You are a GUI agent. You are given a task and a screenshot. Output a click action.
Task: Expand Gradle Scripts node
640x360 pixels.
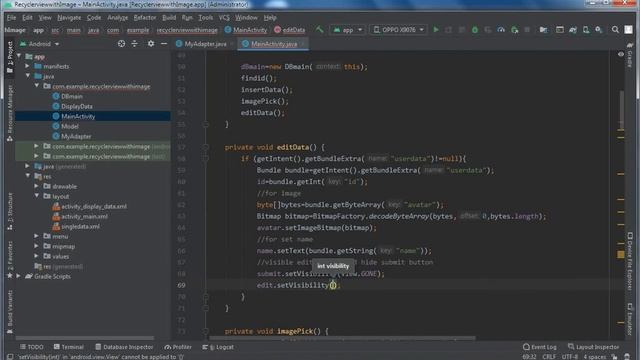[x=18, y=276]
